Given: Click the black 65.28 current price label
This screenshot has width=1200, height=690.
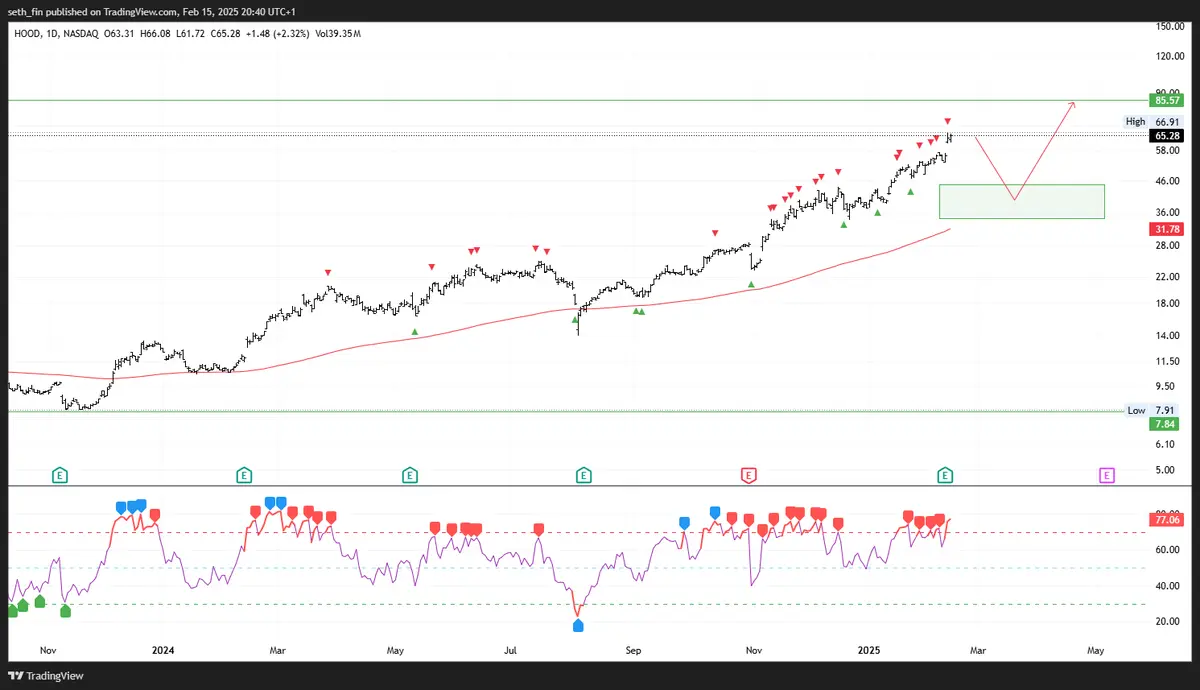Looking at the screenshot, I should [1167, 135].
